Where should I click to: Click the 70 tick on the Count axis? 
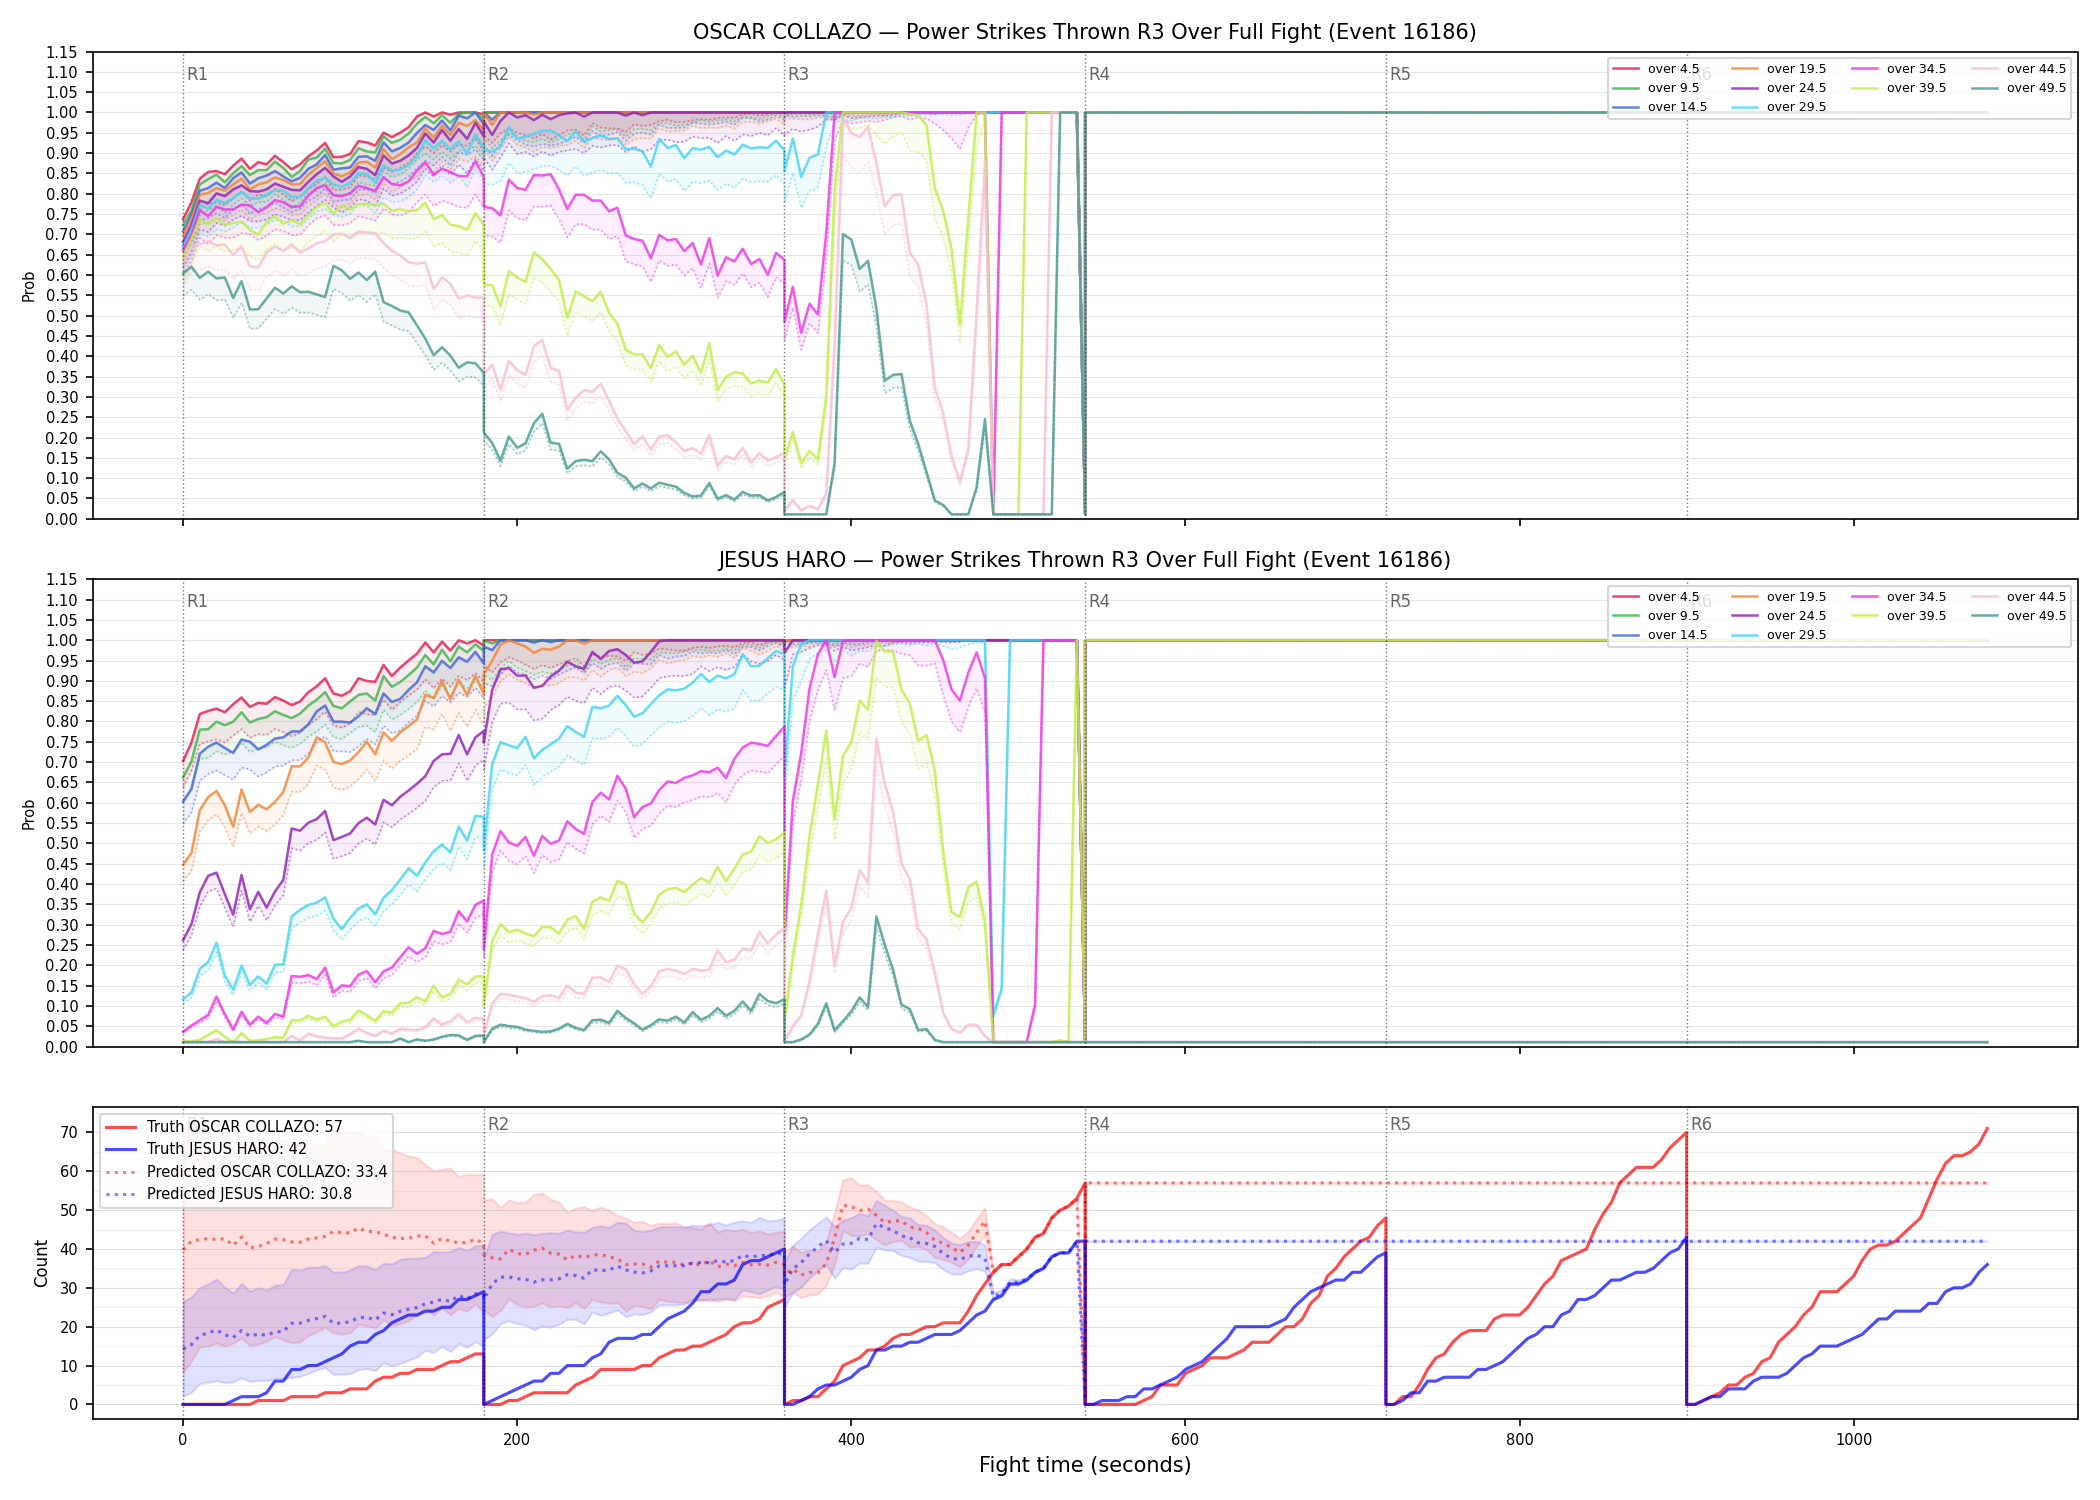point(69,1132)
